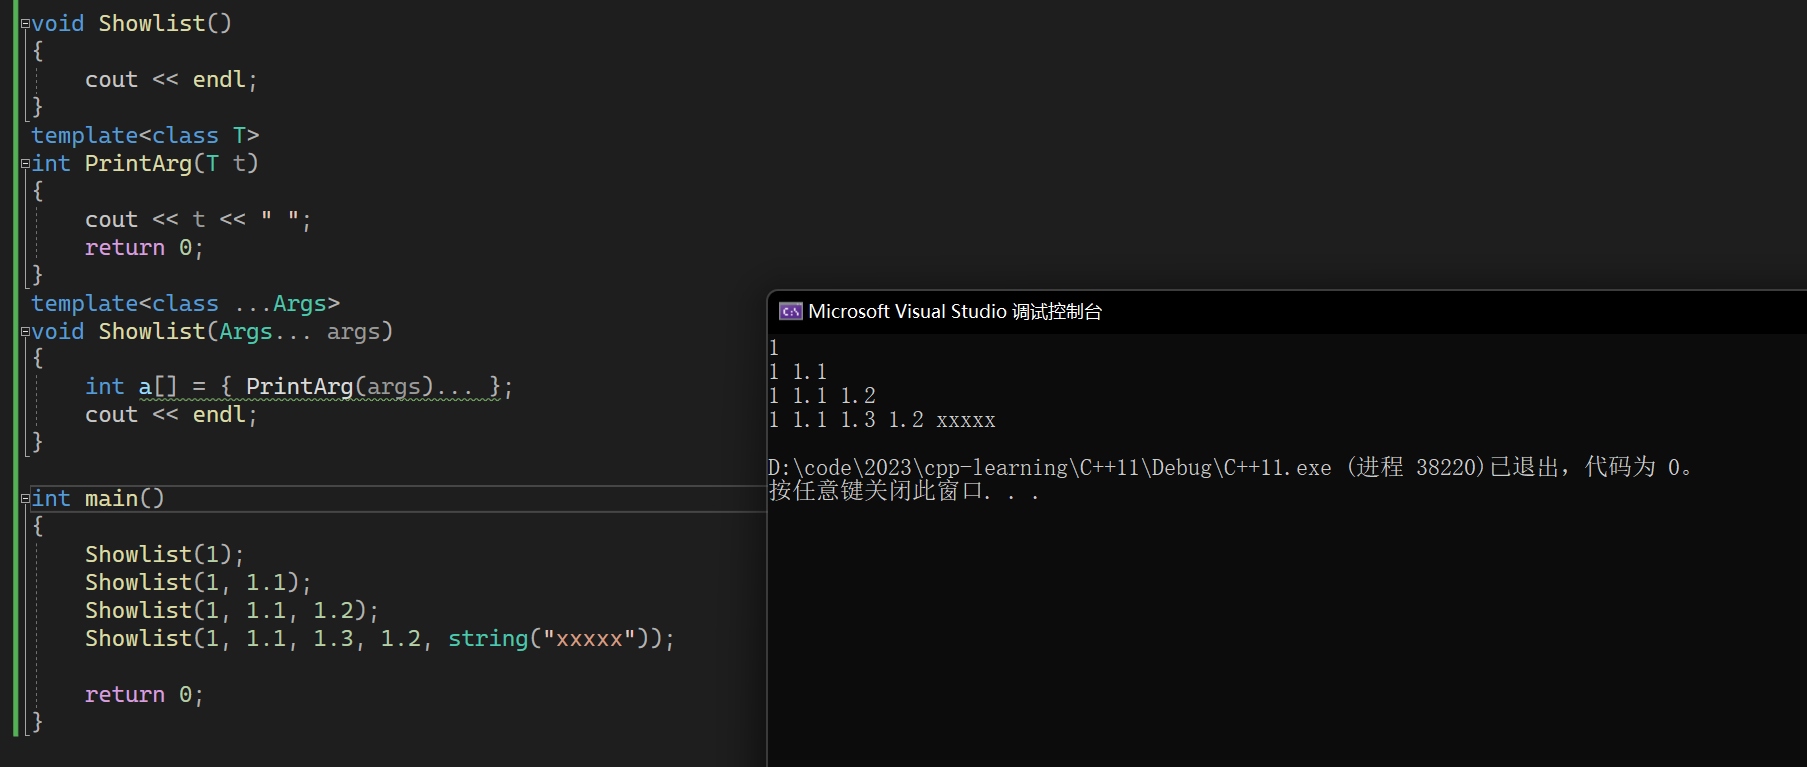Click the line template<class ...Args>
This screenshot has height=767, width=1807.
coord(185,304)
